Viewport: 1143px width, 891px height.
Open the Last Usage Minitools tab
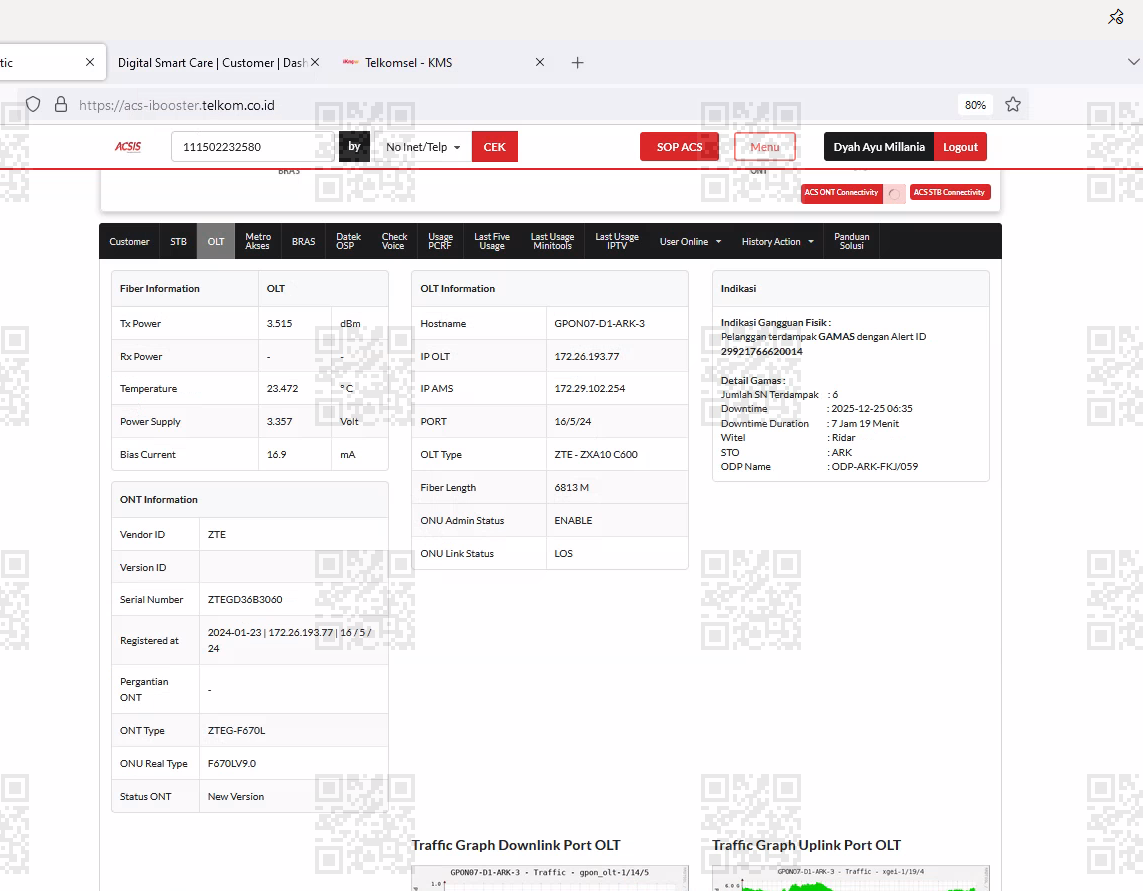pyautogui.click(x=552, y=241)
